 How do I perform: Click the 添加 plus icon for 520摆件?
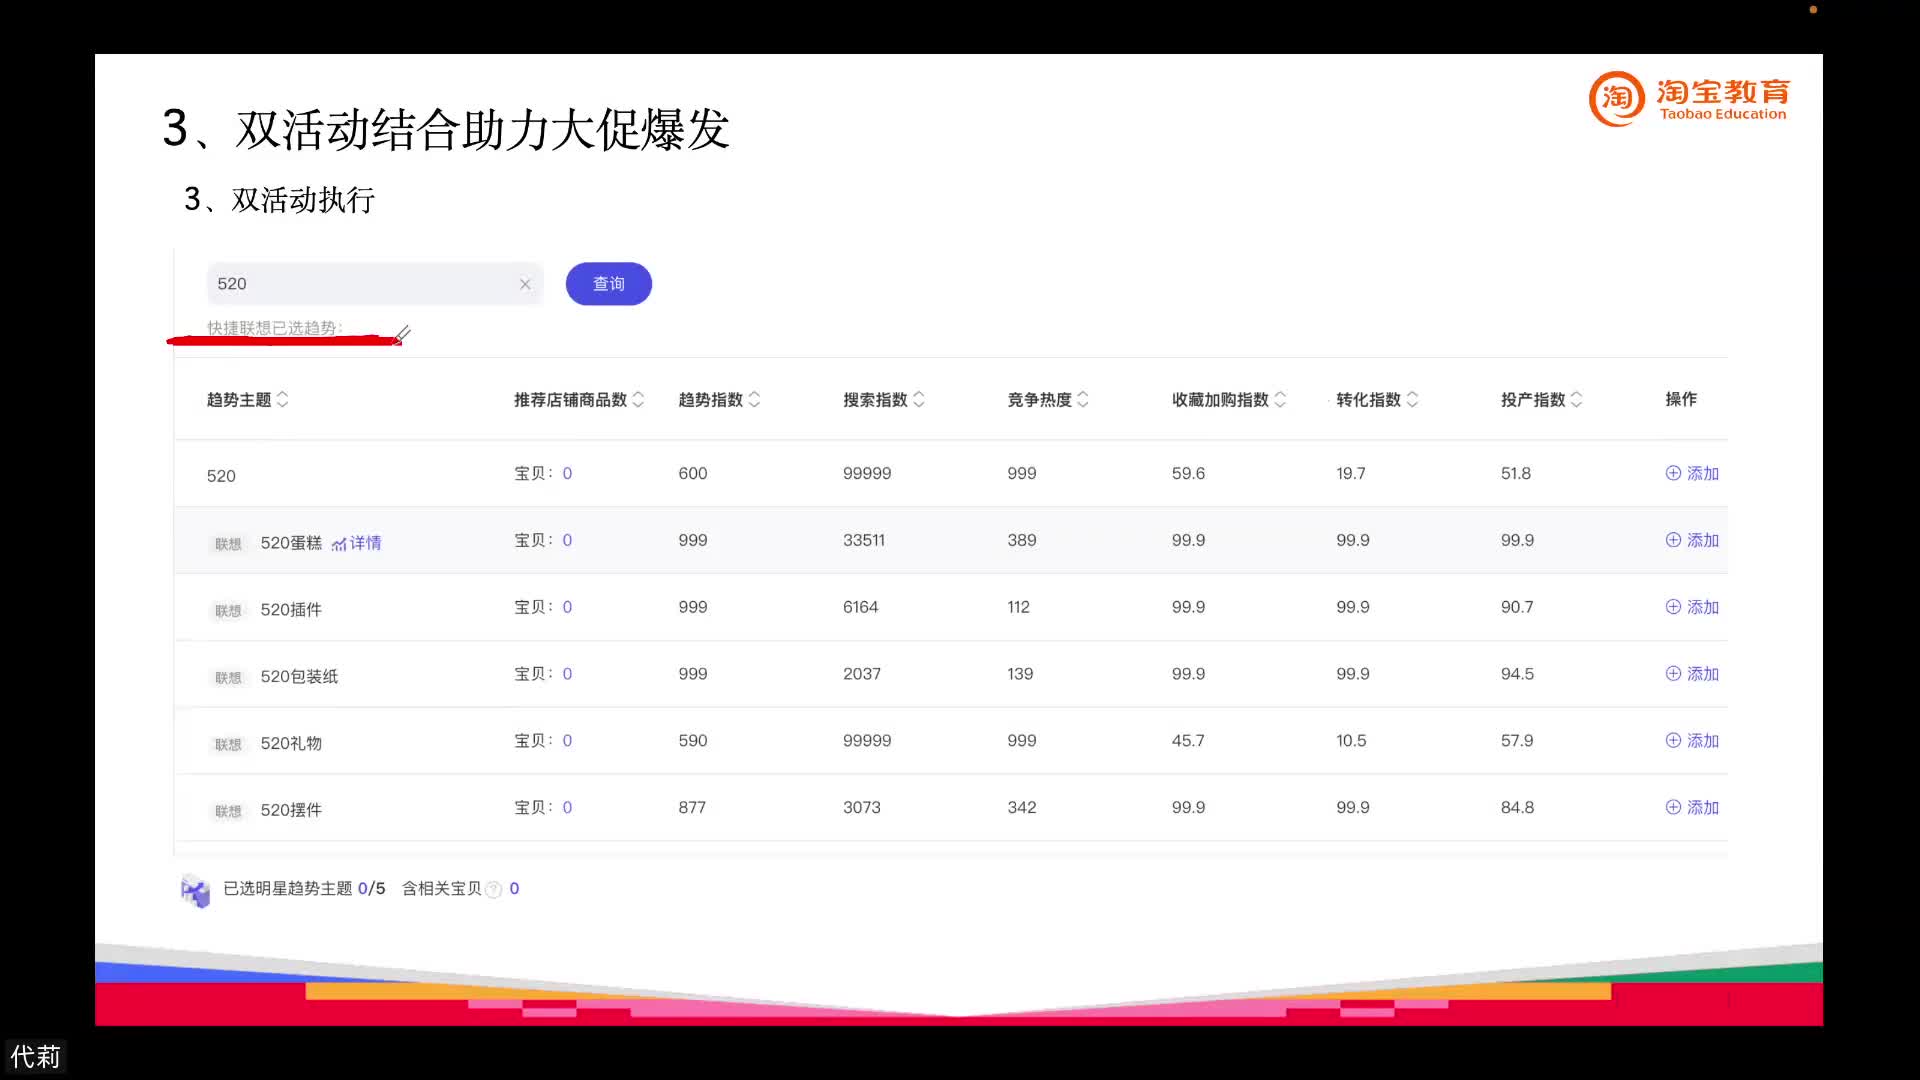(x=1674, y=807)
